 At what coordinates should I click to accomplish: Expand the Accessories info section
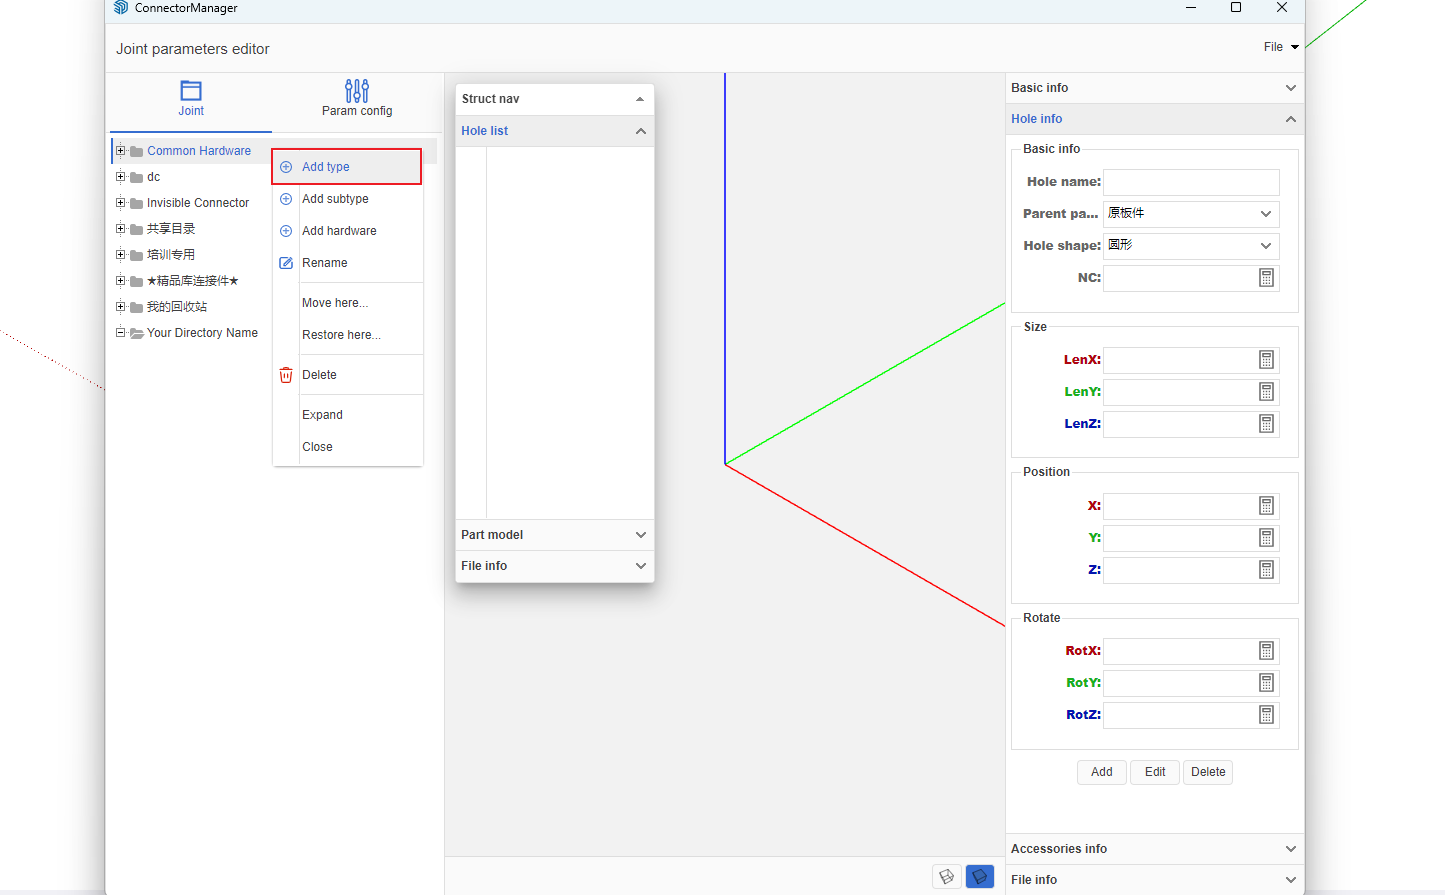click(x=1154, y=849)
